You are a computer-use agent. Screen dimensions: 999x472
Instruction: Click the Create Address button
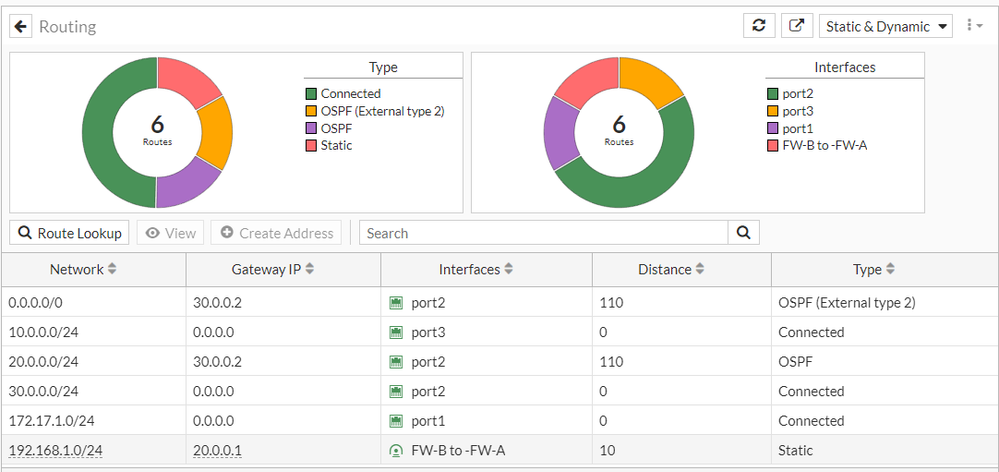pos(277,232)
